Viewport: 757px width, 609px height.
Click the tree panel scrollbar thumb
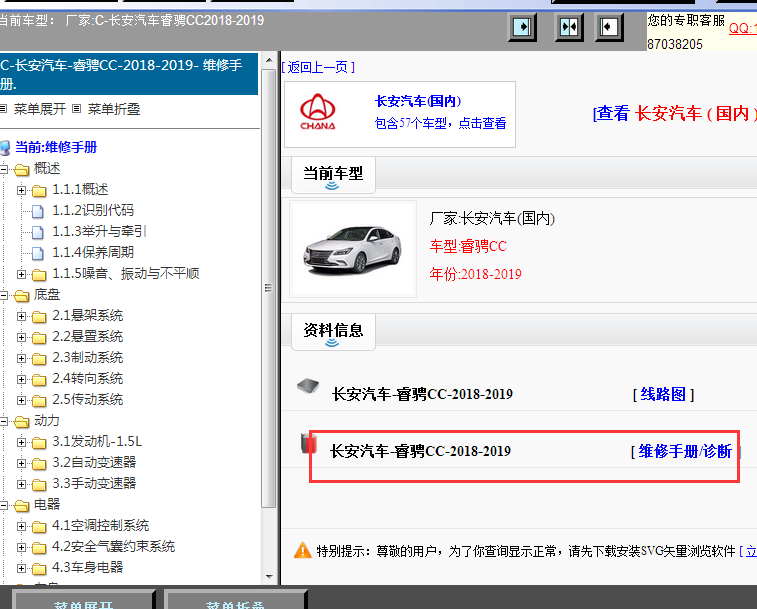tap(268, 288)
